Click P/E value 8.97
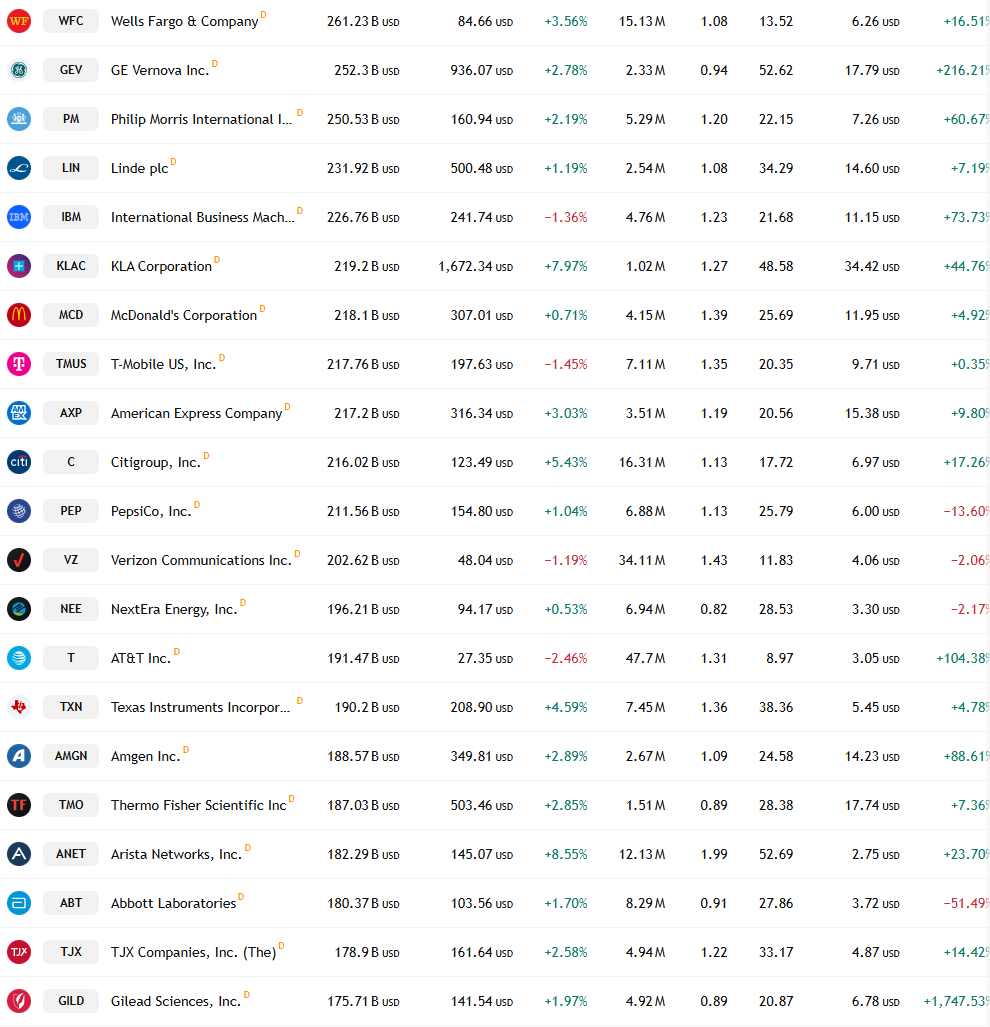 780,658
